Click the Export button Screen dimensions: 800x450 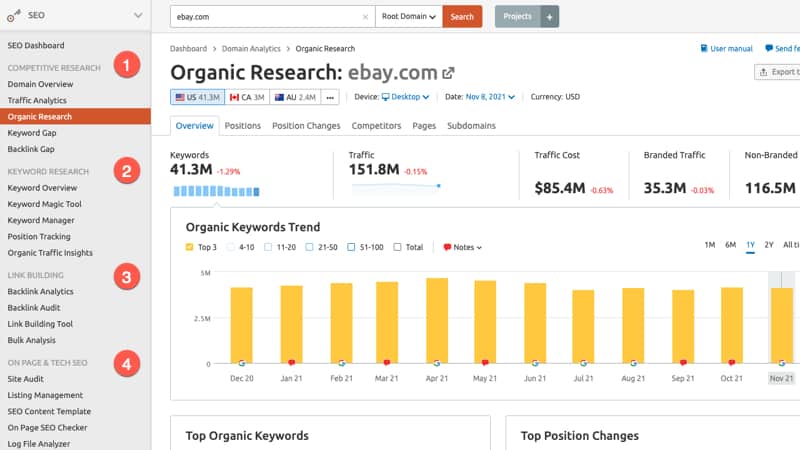coord(777,72)
